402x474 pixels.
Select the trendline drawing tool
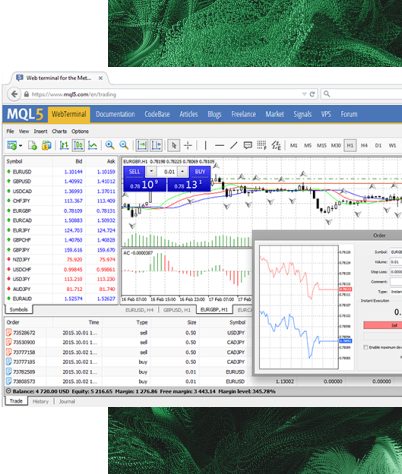[x=234, y=145]
